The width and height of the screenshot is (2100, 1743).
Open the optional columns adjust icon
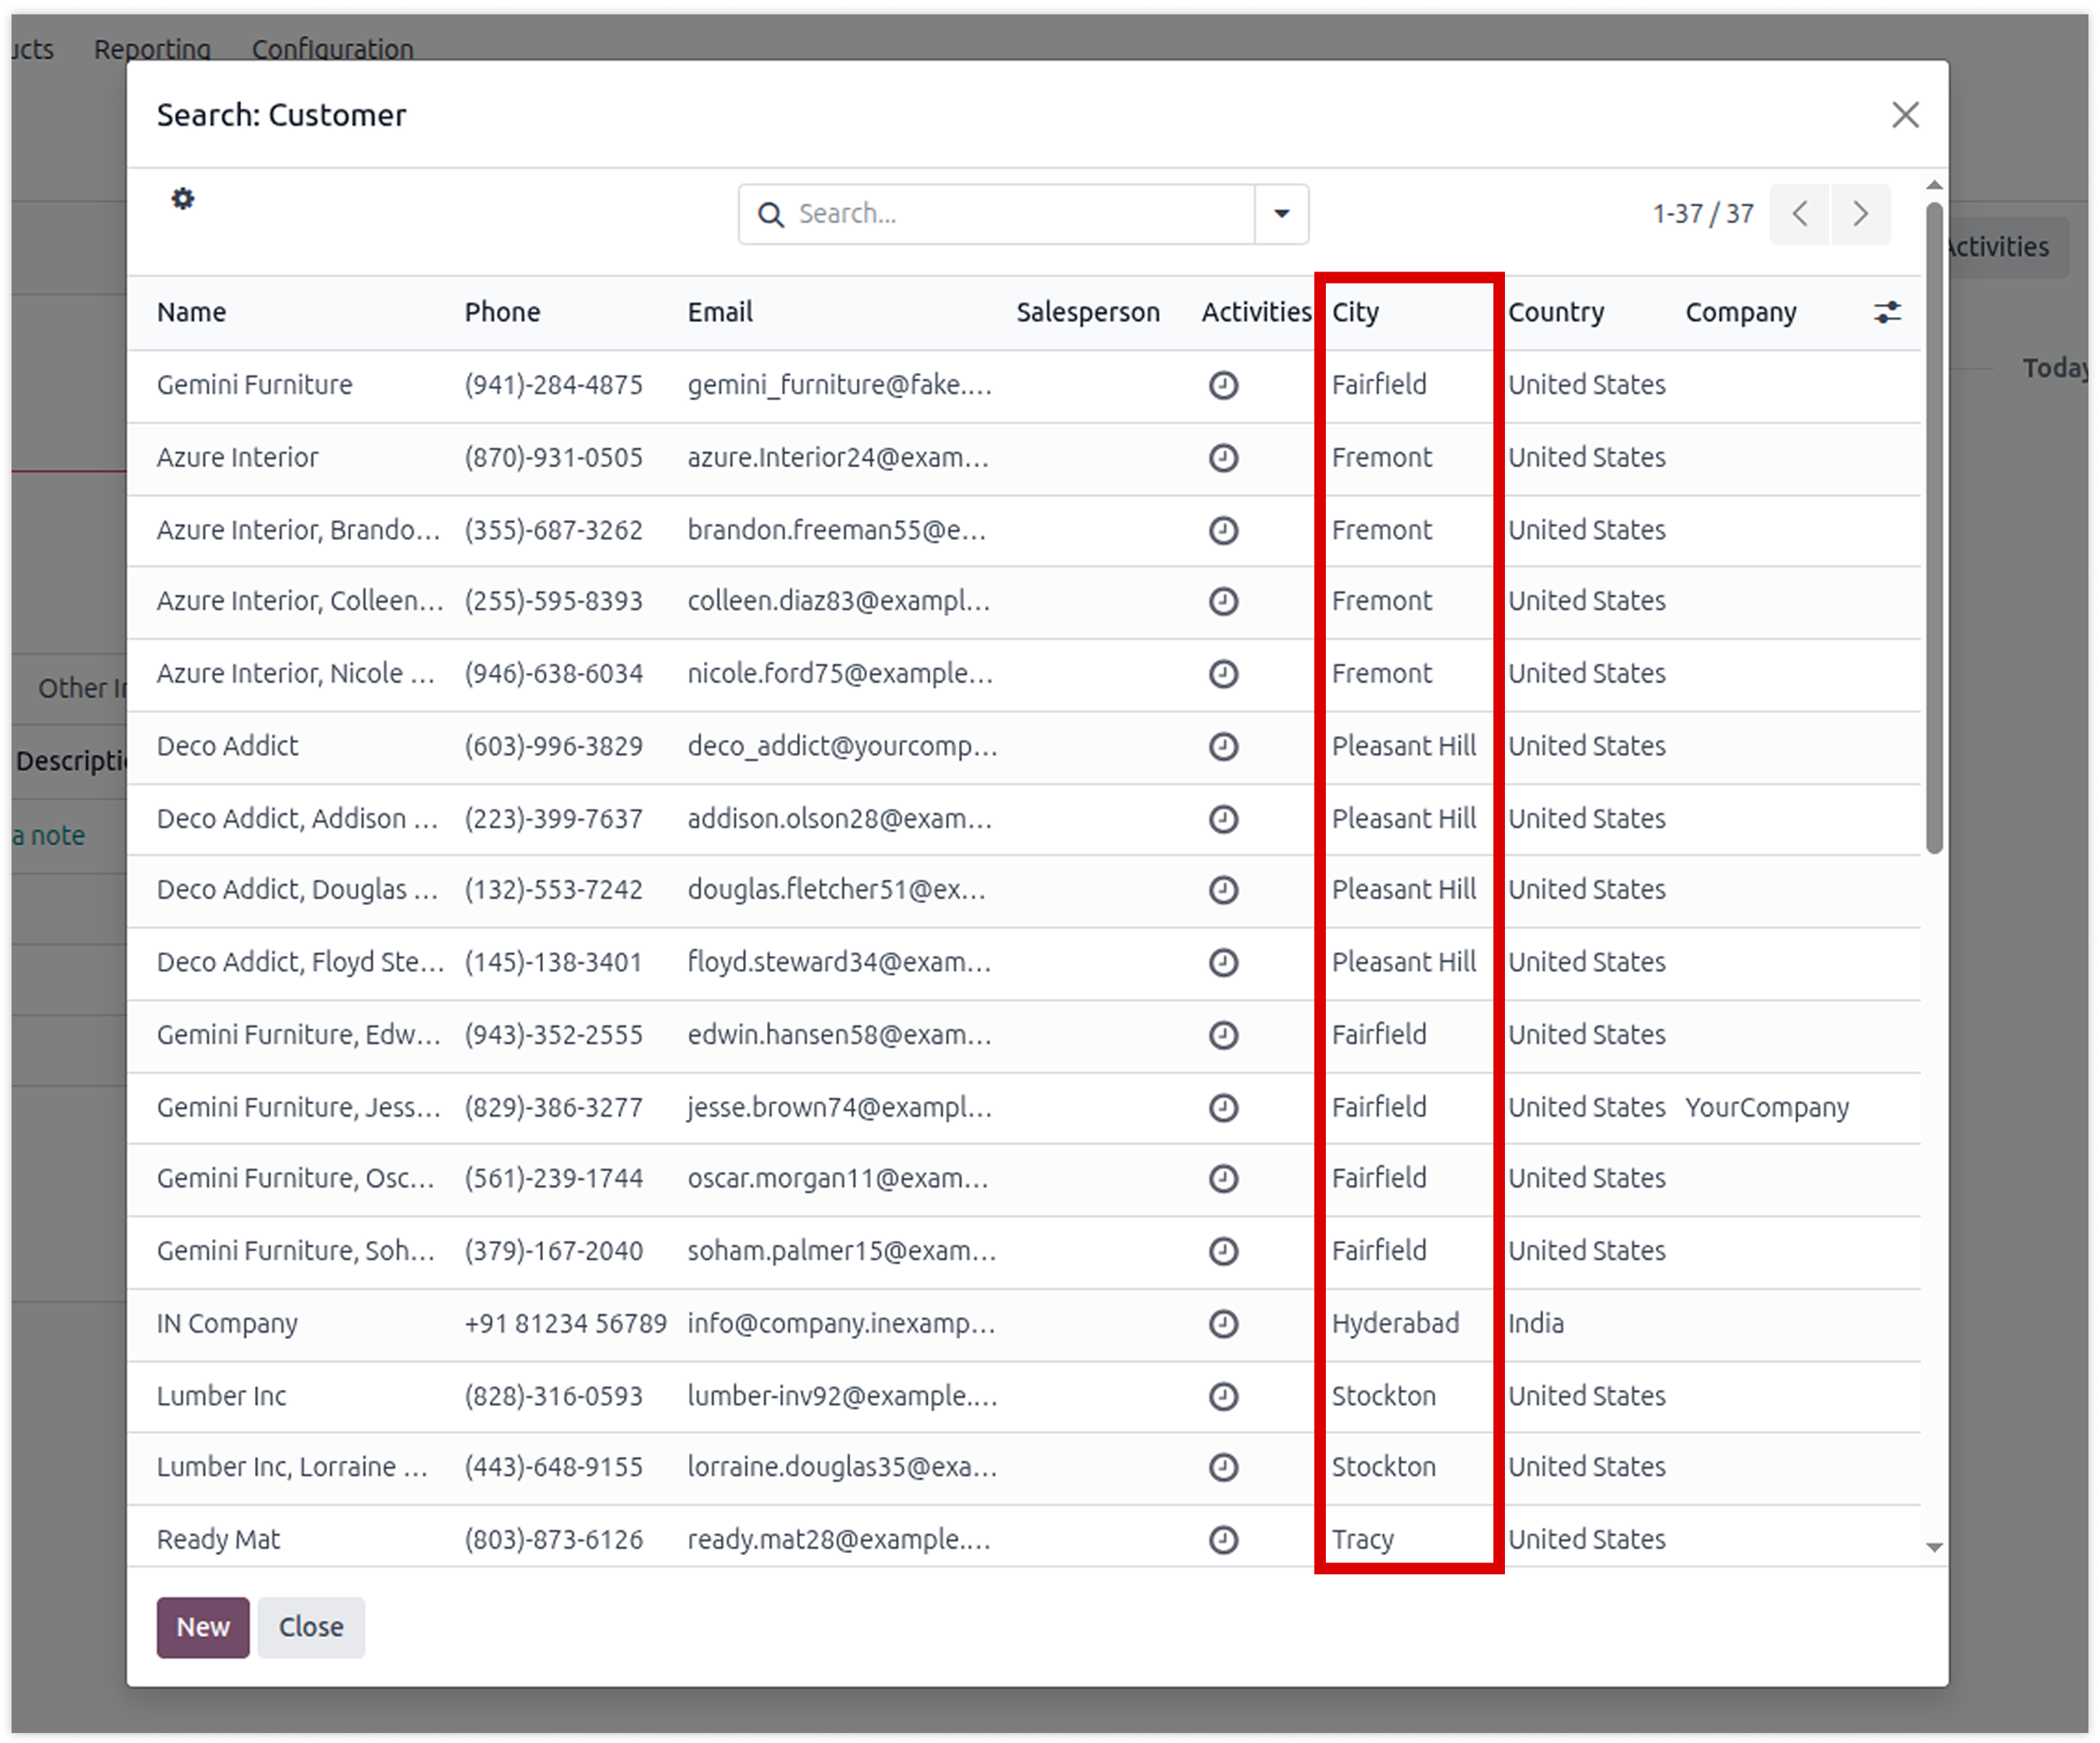click(x=1886, y=312)
